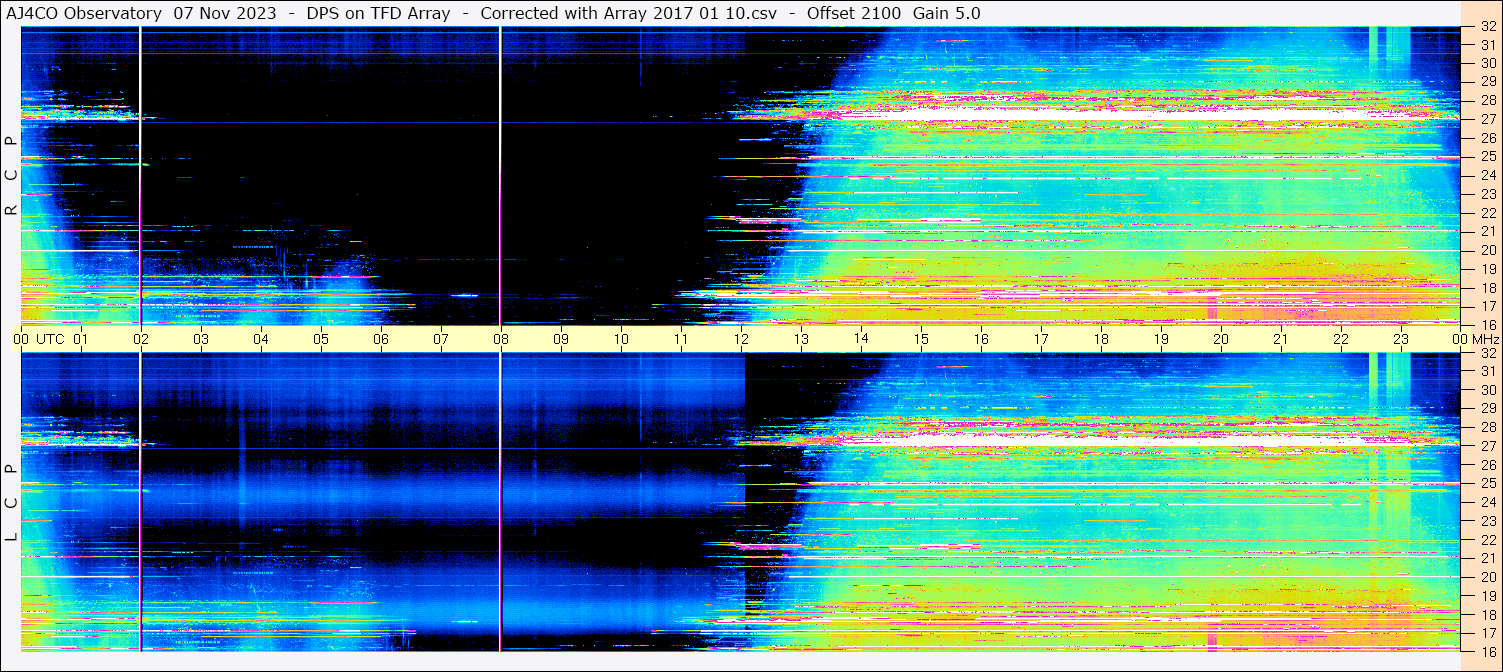The image size is (1503, 672).
Task: Select the 25 MHz label on the lower frequency scale
Action: click(1487, 484)
